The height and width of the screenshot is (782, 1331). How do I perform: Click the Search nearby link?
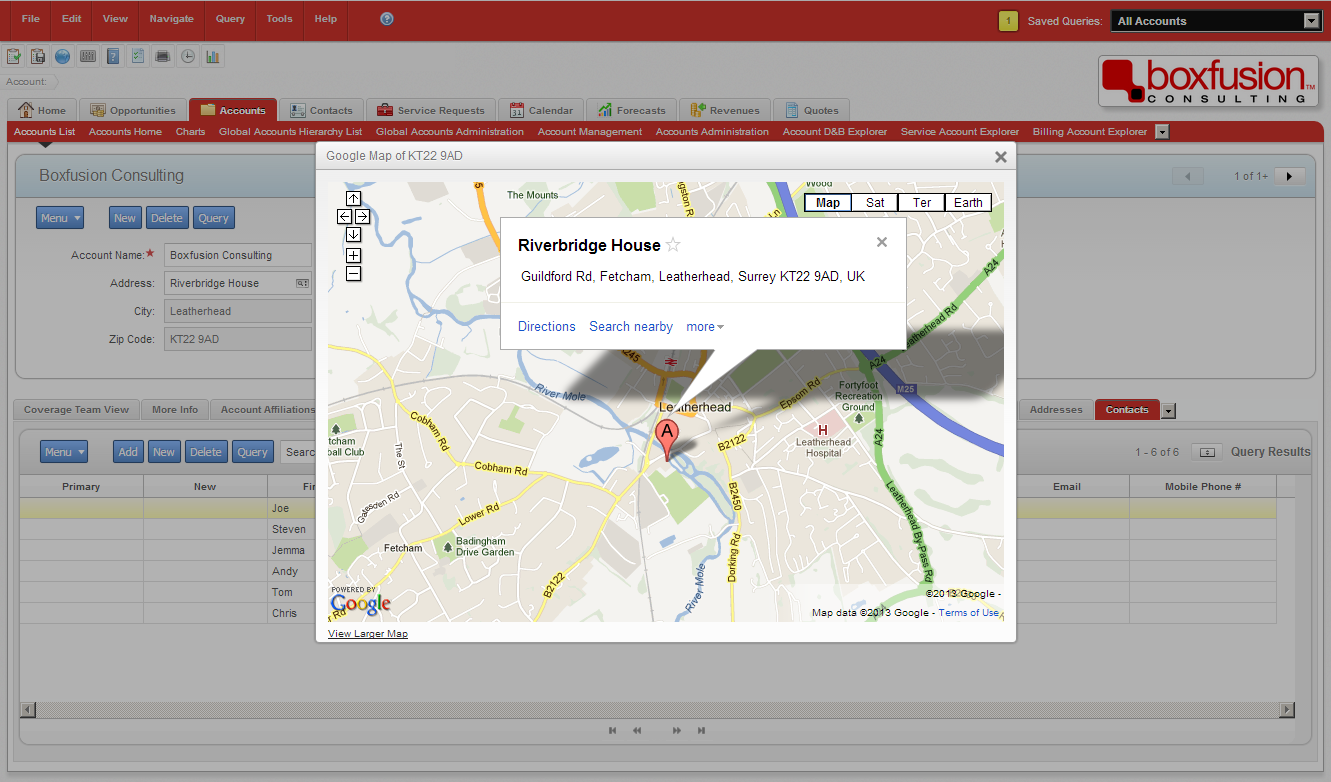(631, 327)
